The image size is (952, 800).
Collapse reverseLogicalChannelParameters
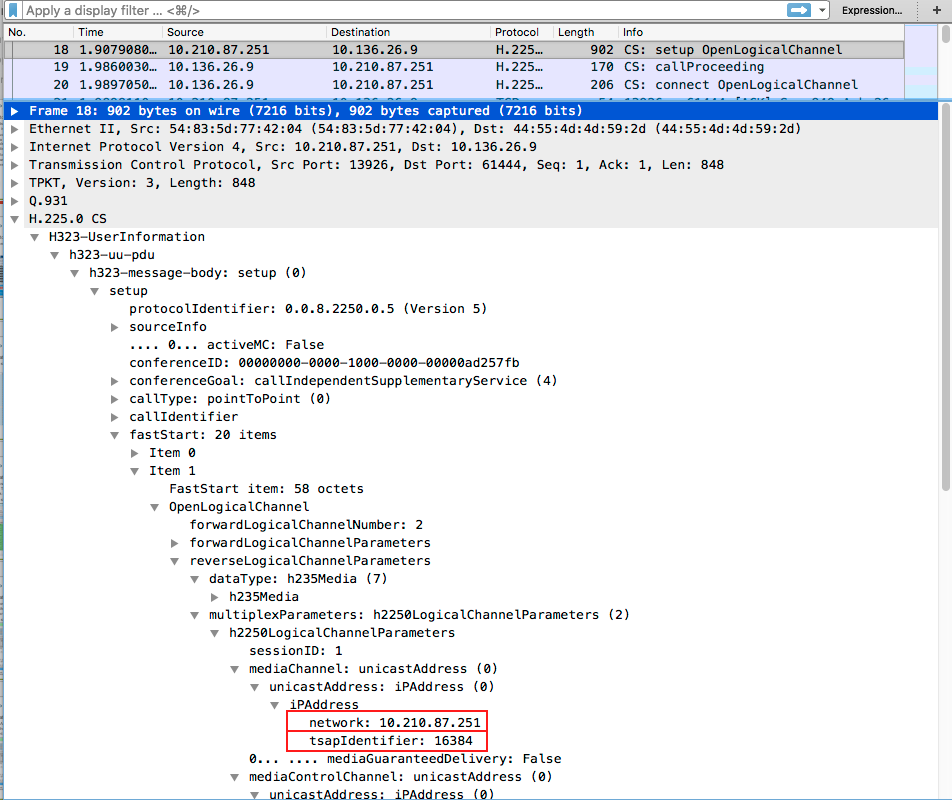pos(175,561)
